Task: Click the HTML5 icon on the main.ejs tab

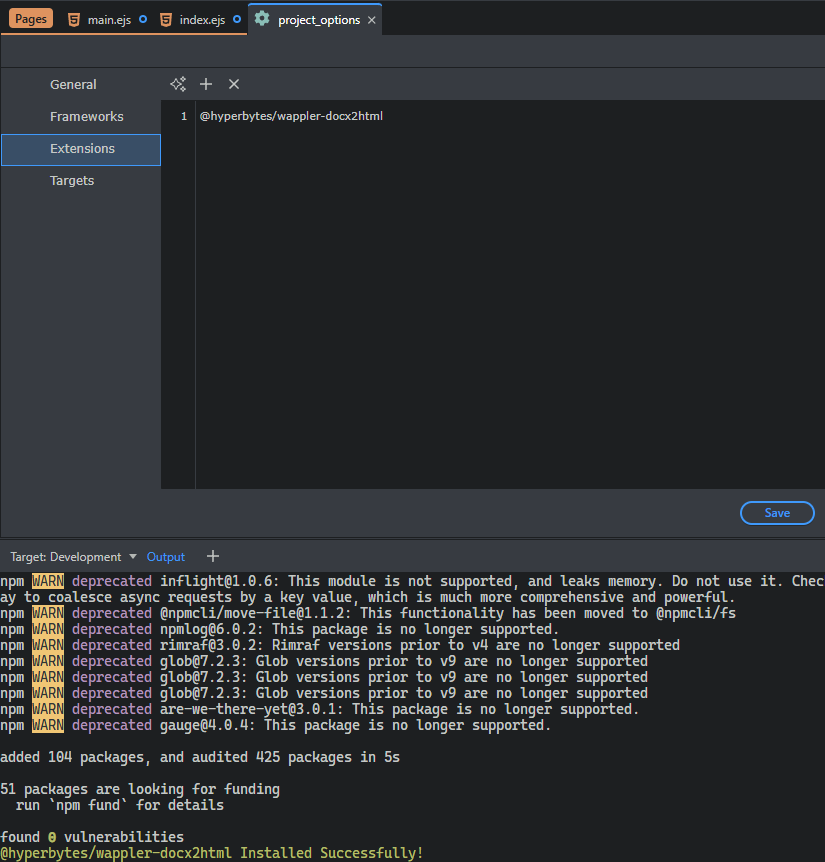Action: click(x=75, y=19)
